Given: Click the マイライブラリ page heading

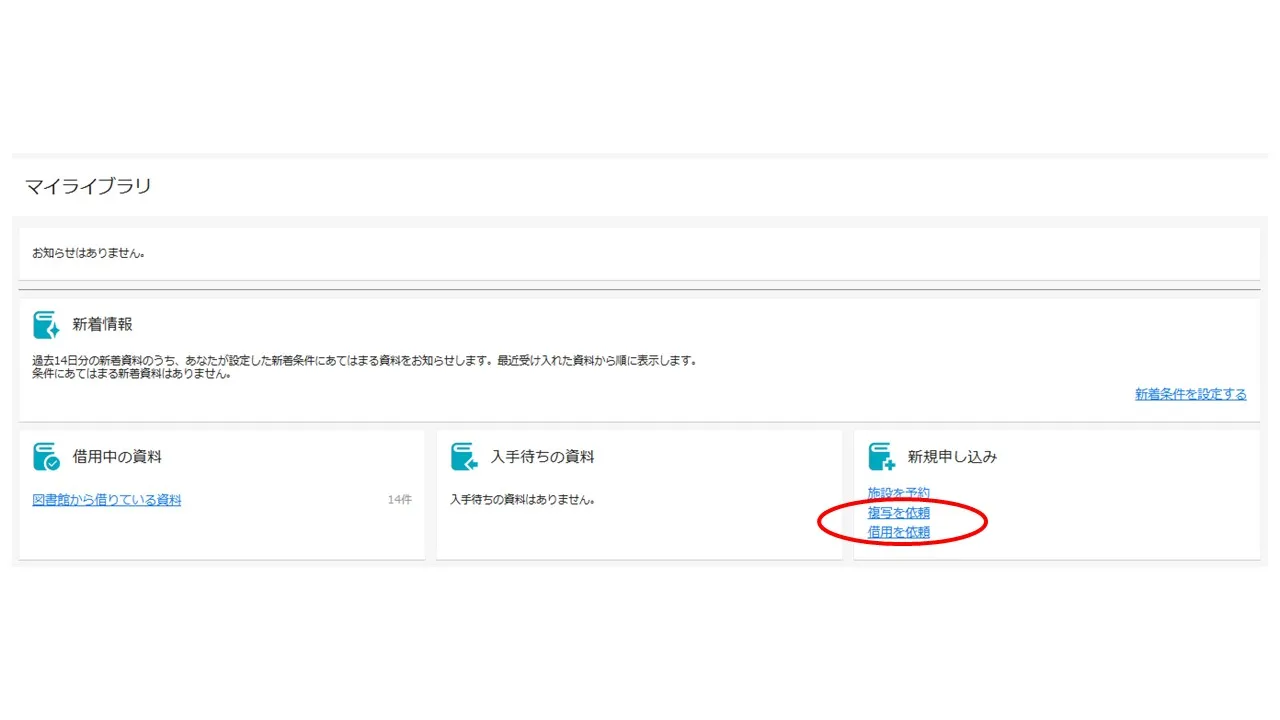Looking at the screenshot, I should tap(88, 186).
